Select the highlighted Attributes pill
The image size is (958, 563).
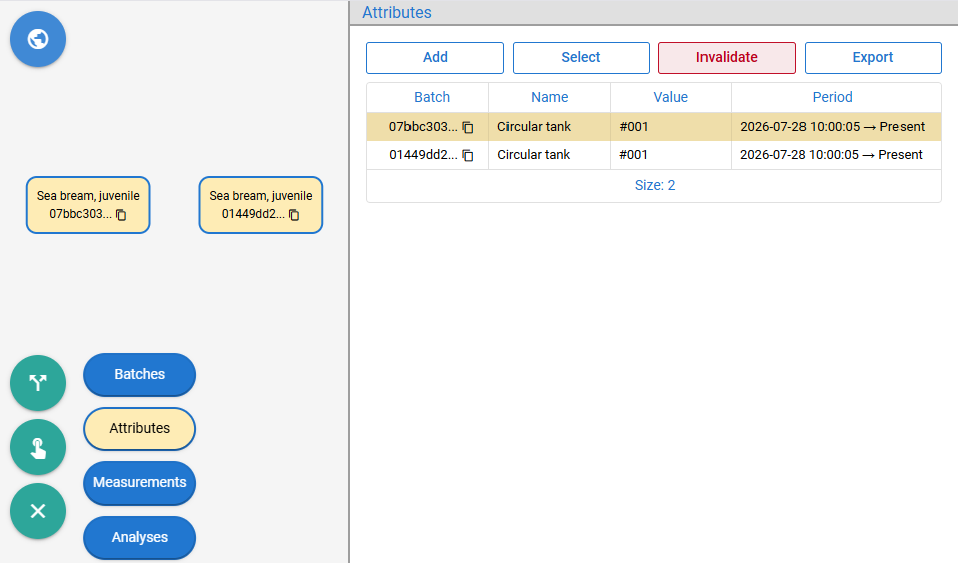(x=139, y=429)
